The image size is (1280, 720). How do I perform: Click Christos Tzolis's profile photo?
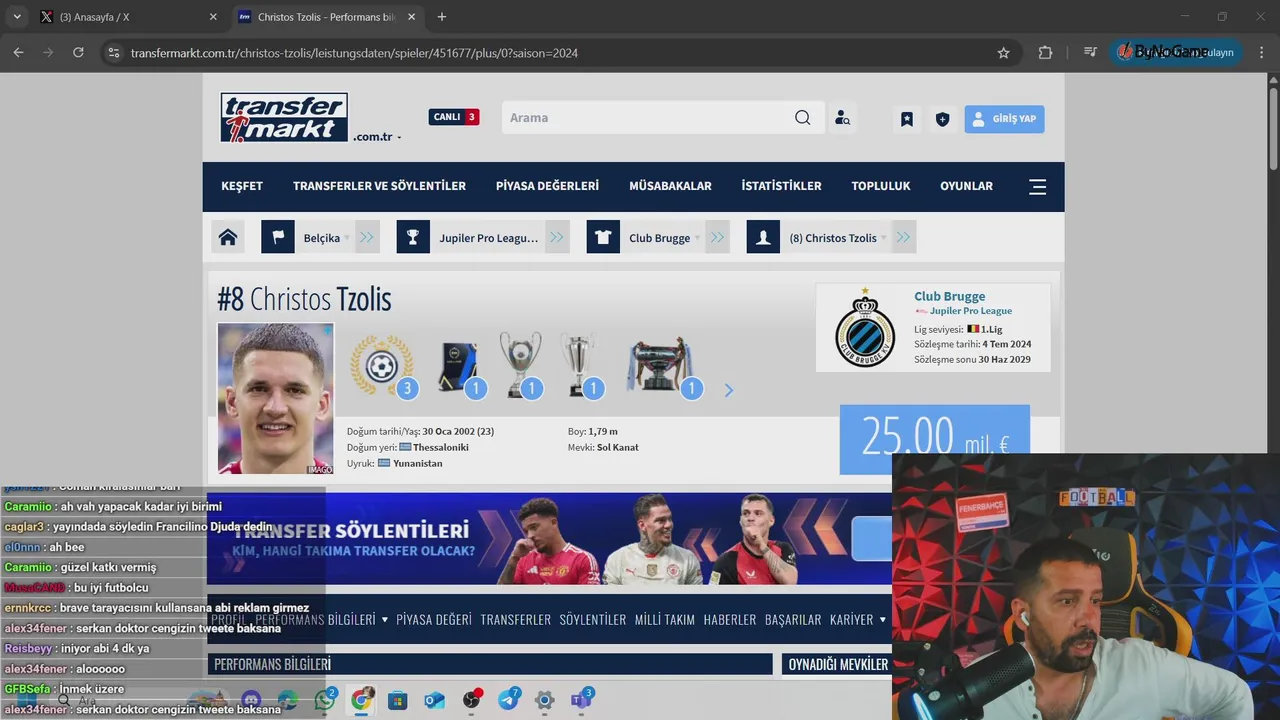coord(276,398)
